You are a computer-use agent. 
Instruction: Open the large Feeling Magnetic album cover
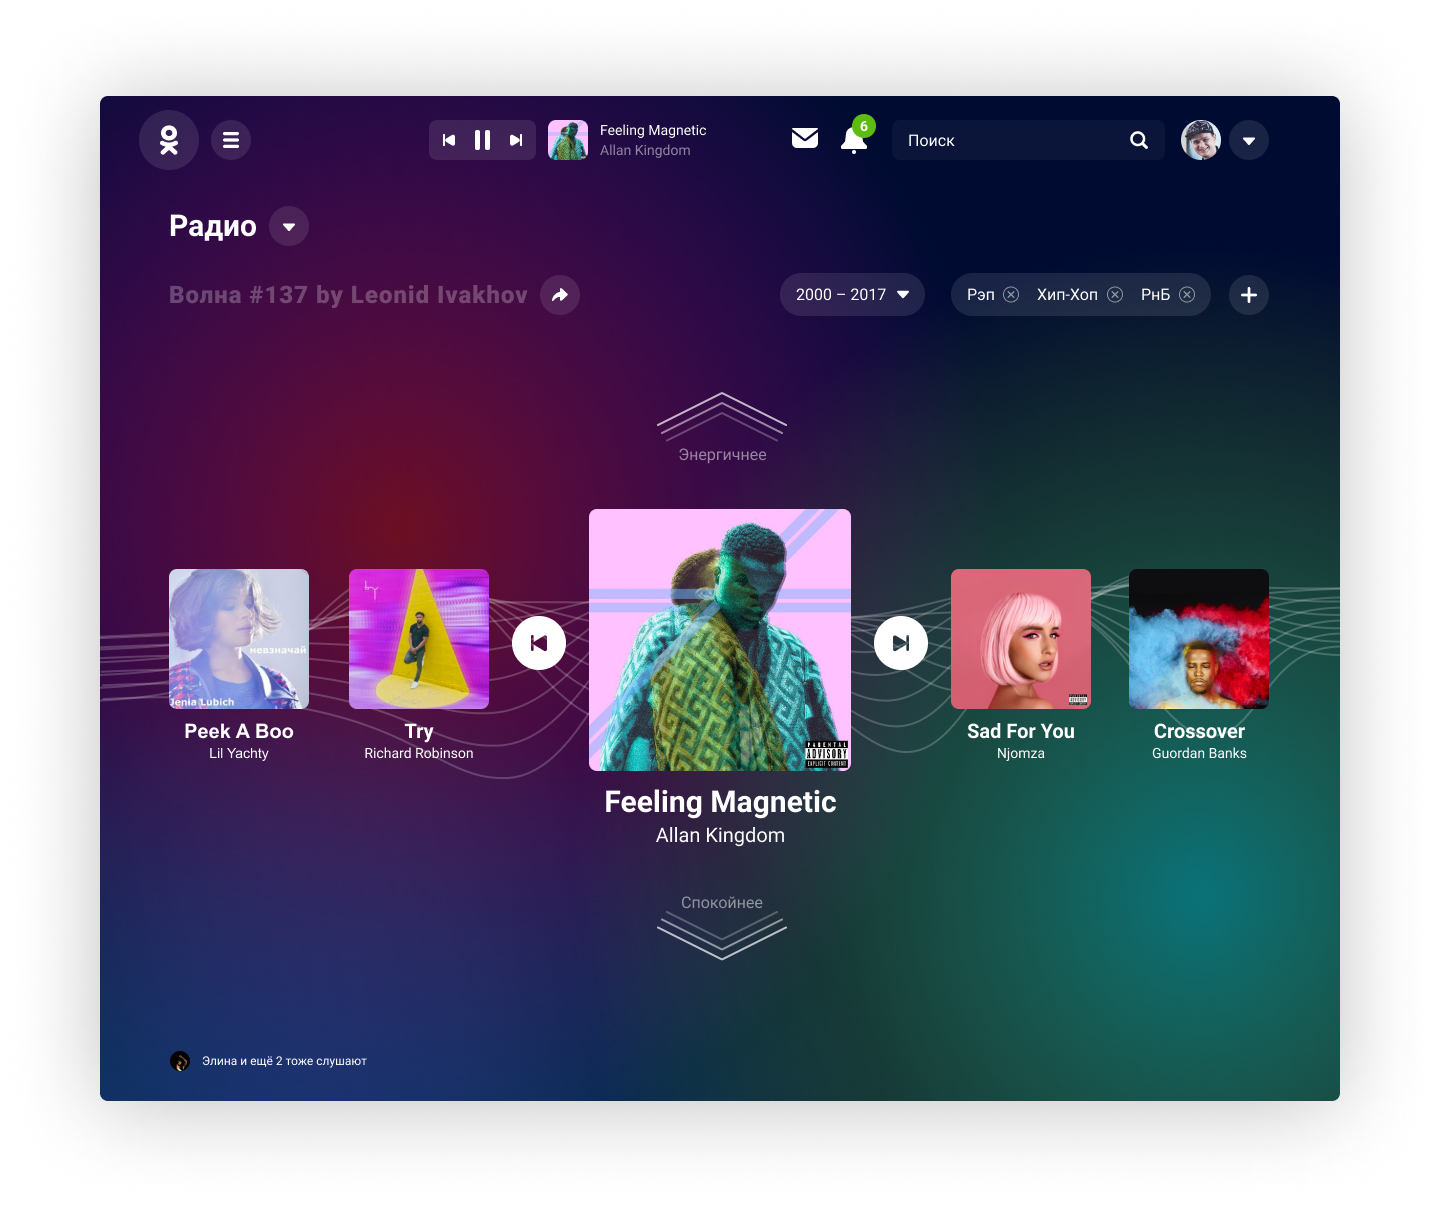[720, 640]
